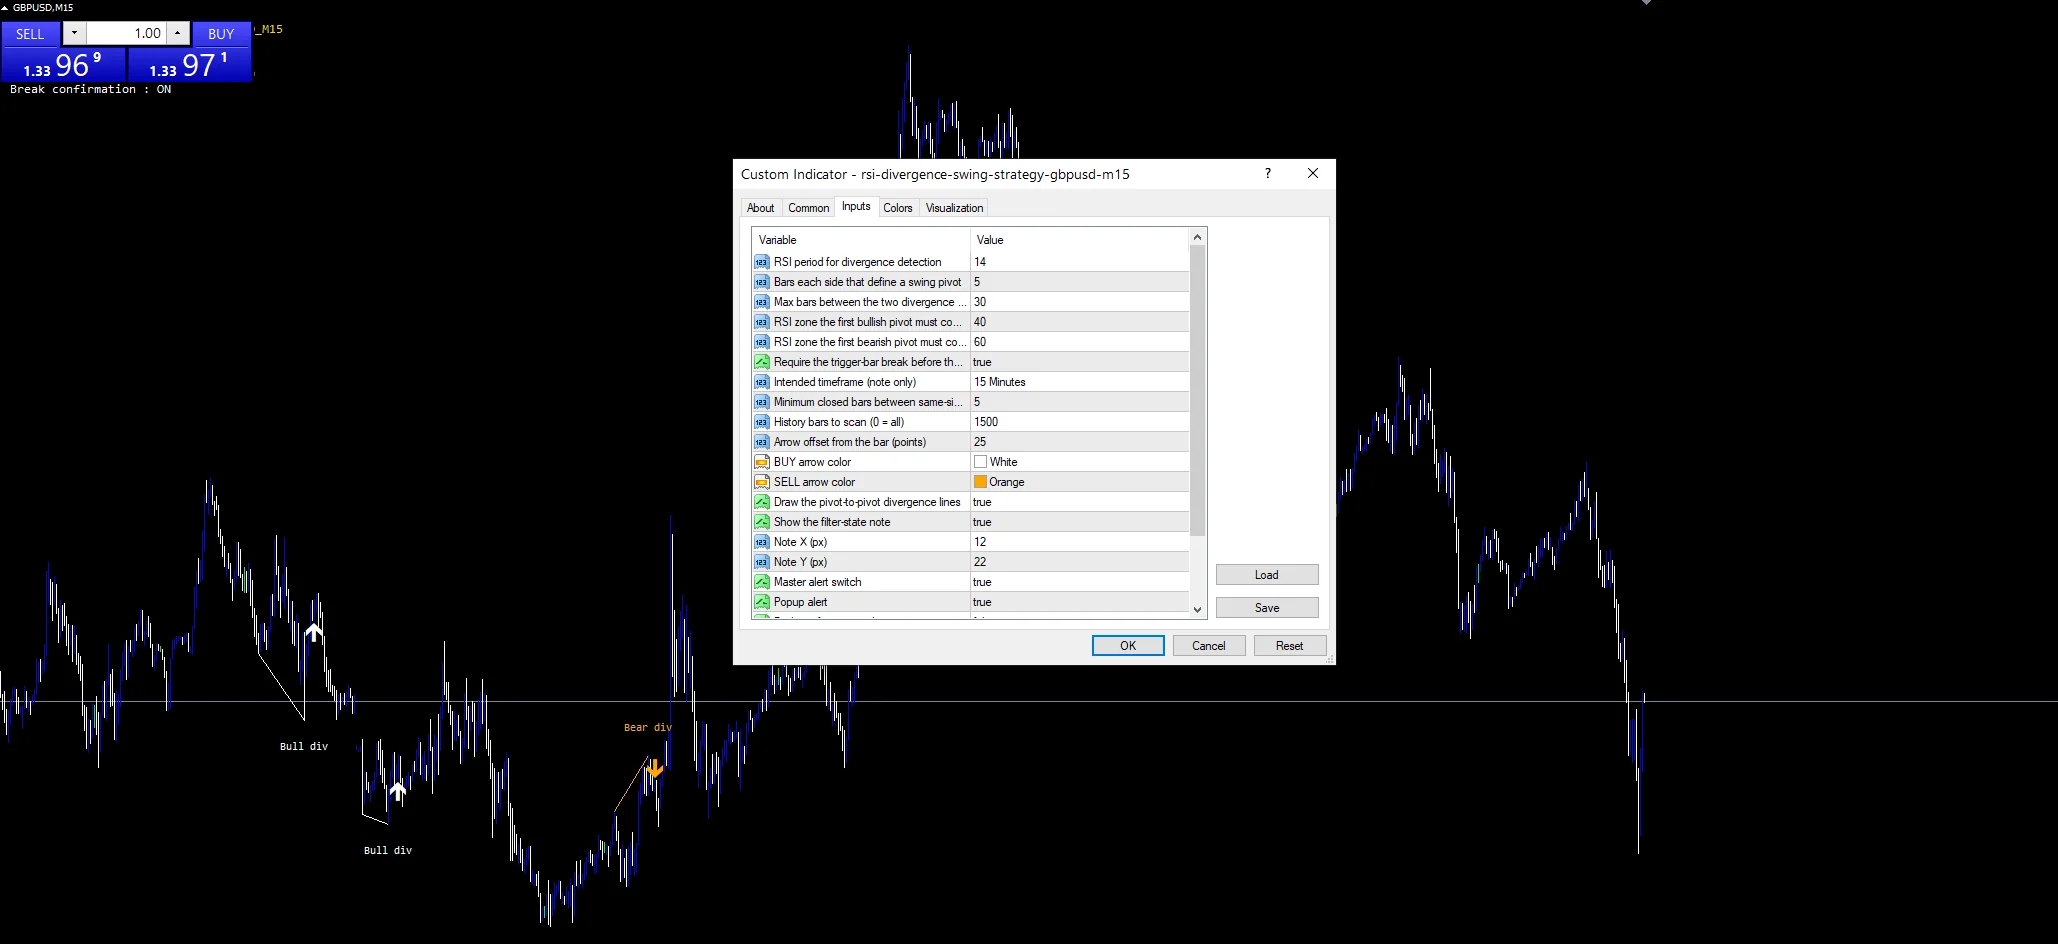The height and width of the screenshot is (944, 2058).
Task: Click the inputs list vertical scrollbar thumb
Action: pyautogui.click(x=1197, y=390)
